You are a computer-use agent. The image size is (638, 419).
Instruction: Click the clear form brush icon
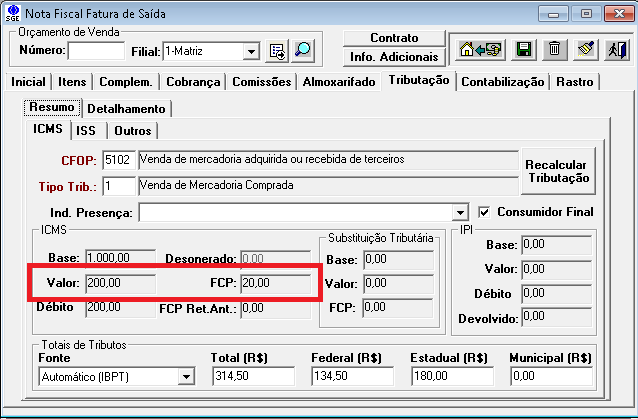587,48
